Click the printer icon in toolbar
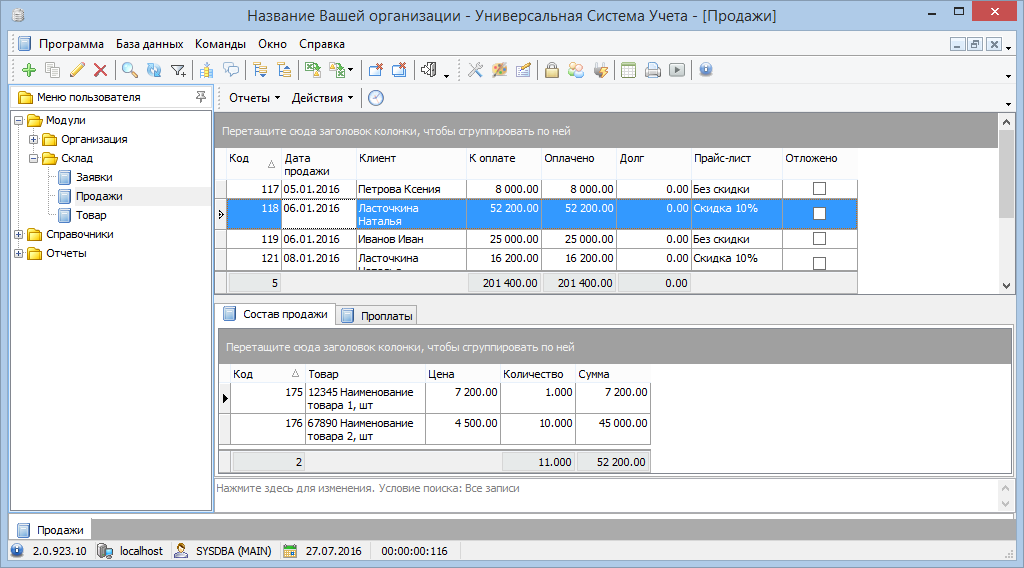Viewport: 1024px width, 568px height. click(x=652, y=70)
